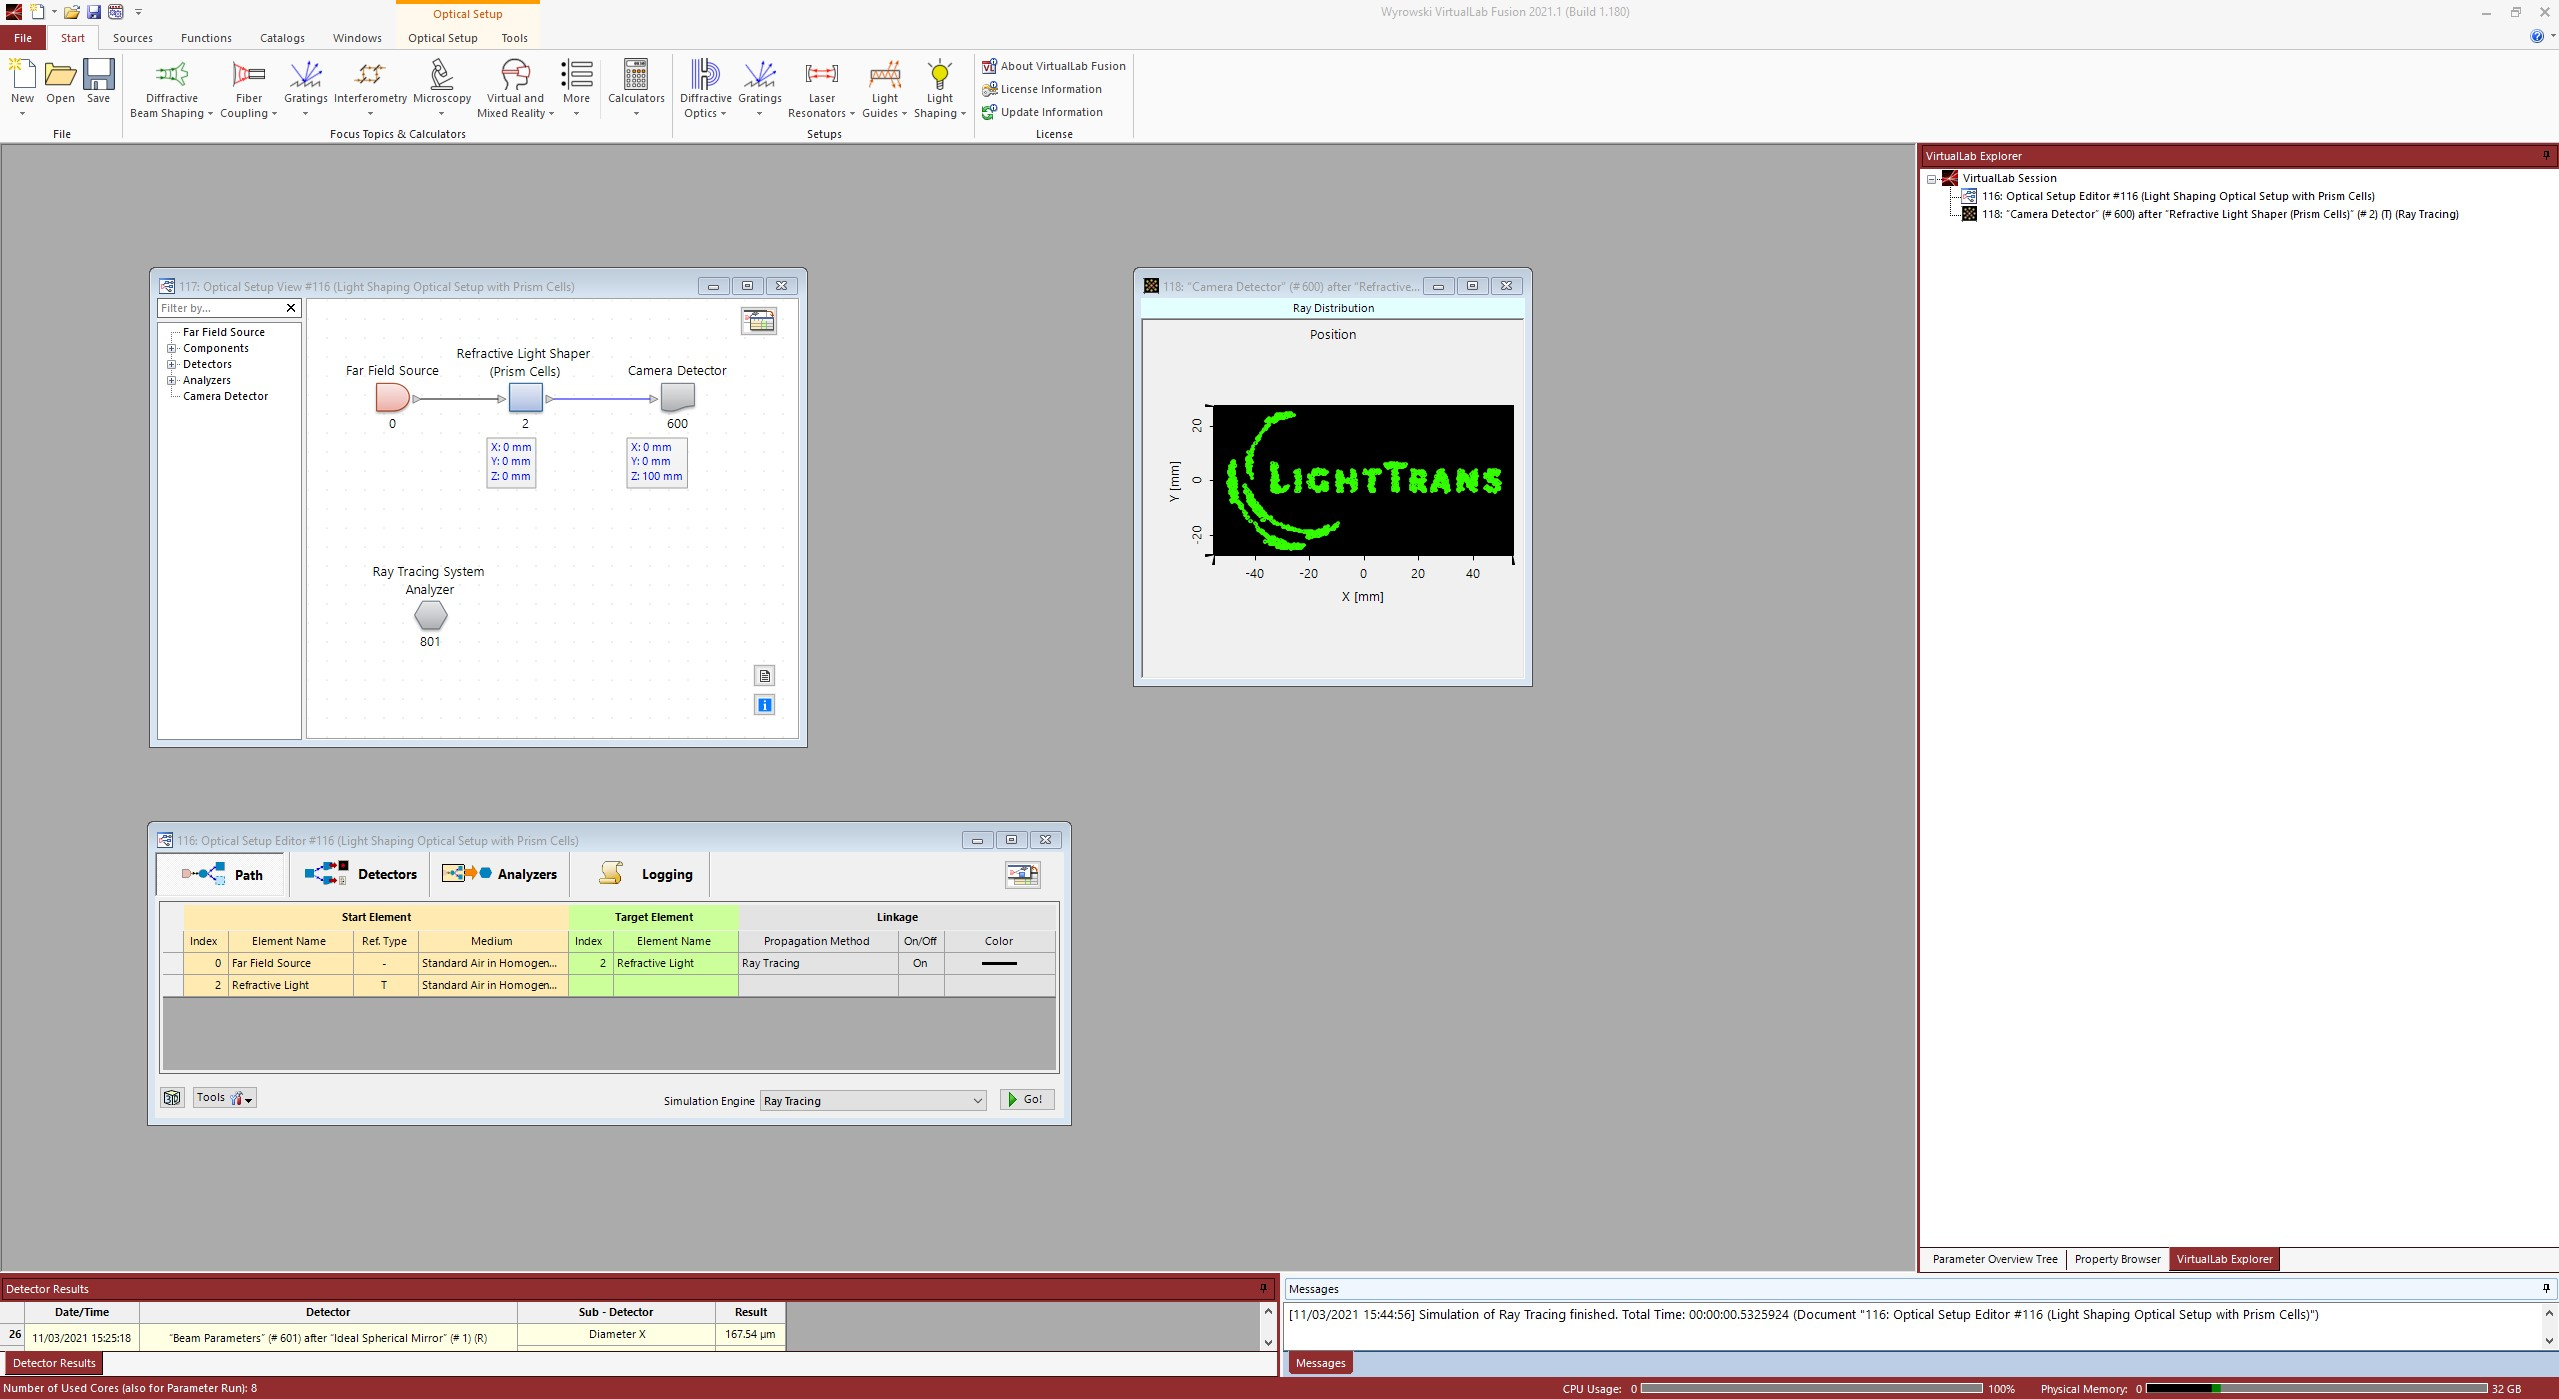
Task: Unpin the VirtualLab Explorer panel
Action: [2546, 156]
